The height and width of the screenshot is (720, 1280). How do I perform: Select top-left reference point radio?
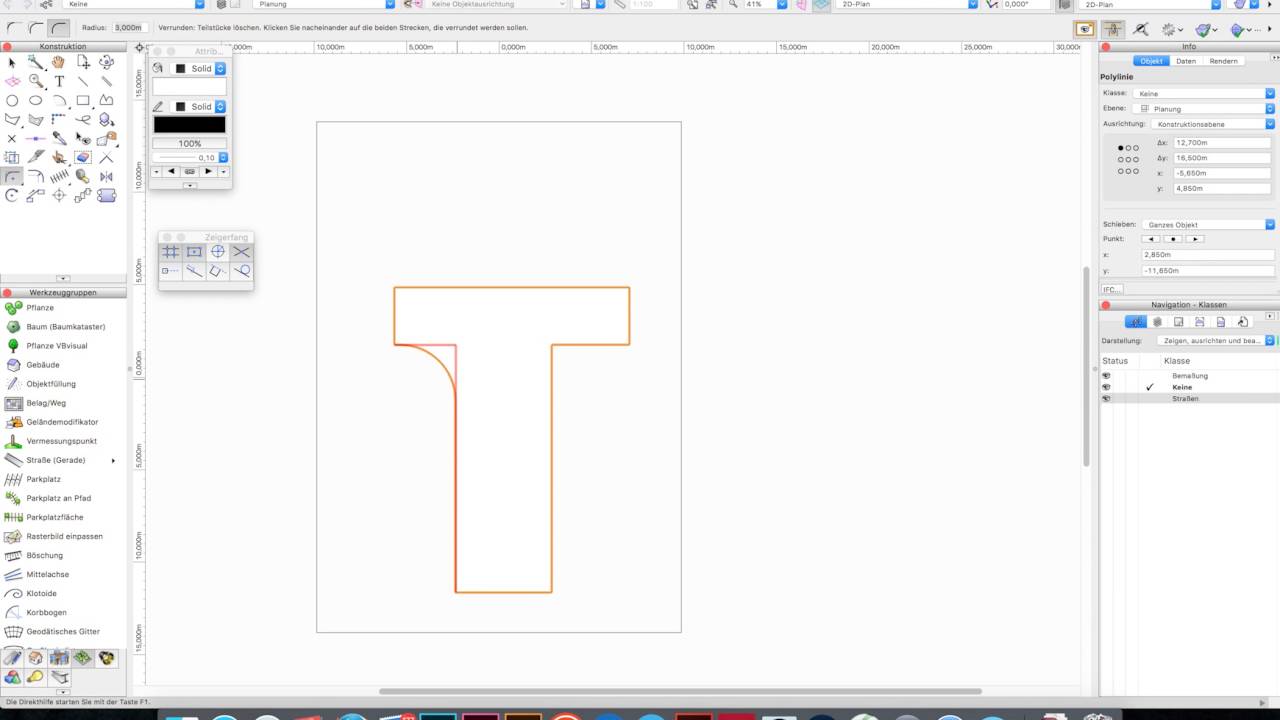pos(1121,148)
